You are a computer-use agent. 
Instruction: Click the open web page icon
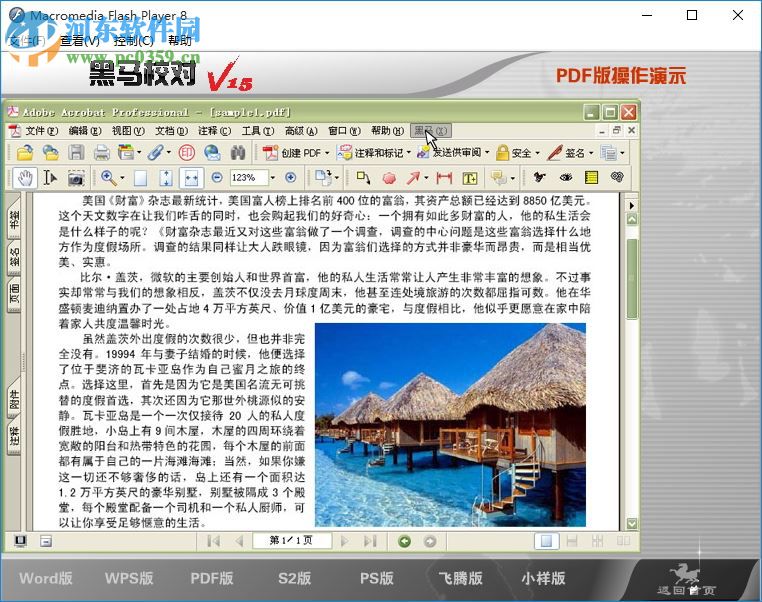coord(51,153)
